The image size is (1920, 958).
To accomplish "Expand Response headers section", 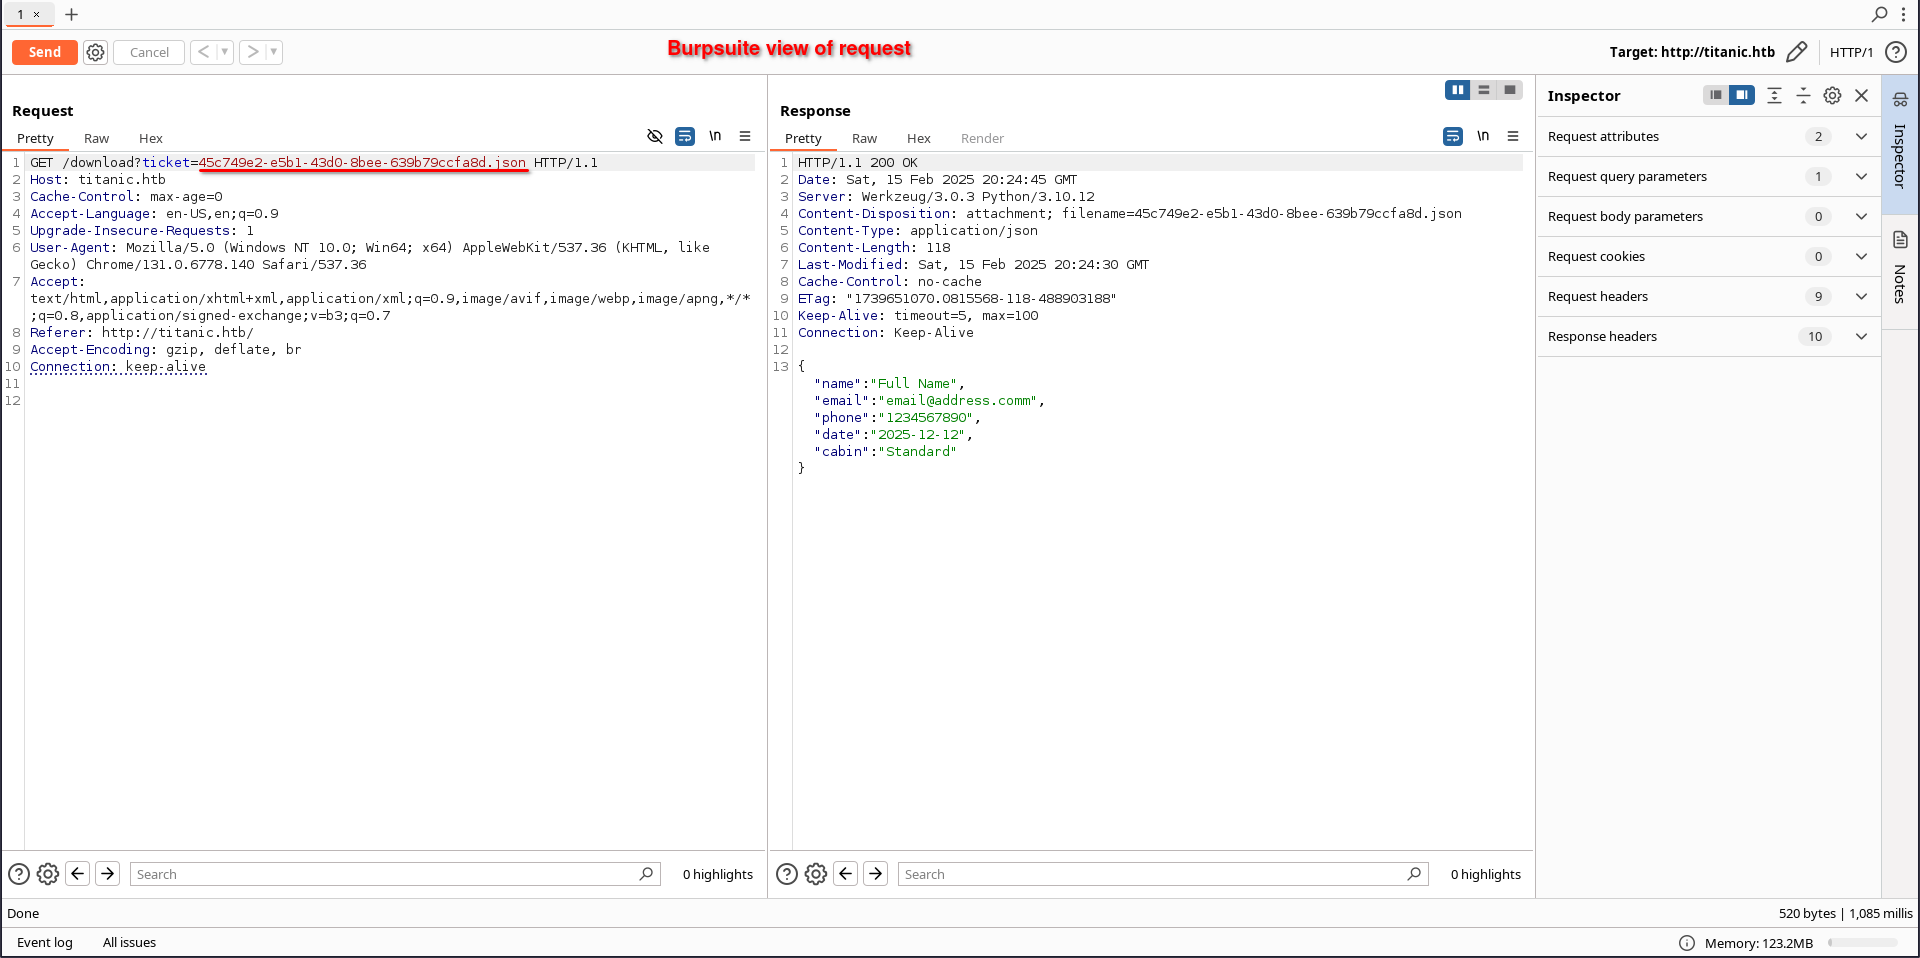I will pyautogui.click(x=1861, y=336).
